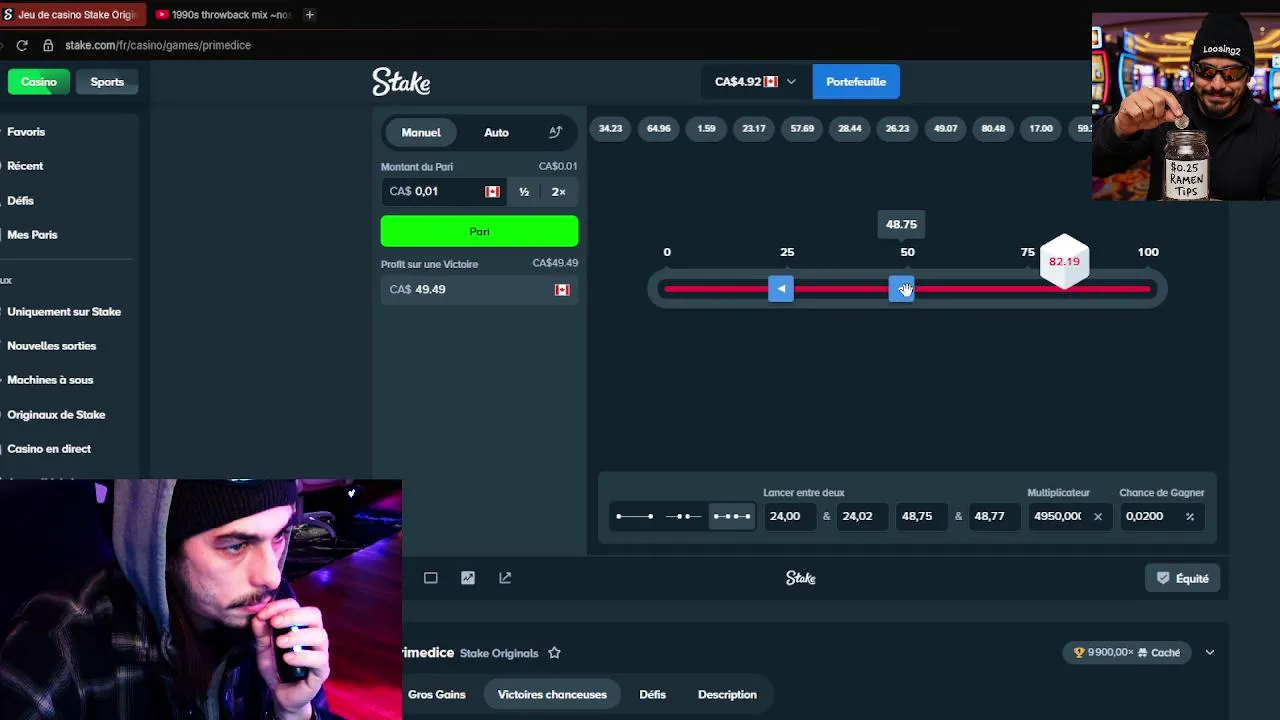Open Nouvelles sorties category
This screenshot has height=720, width=1280.
point(52,346)
